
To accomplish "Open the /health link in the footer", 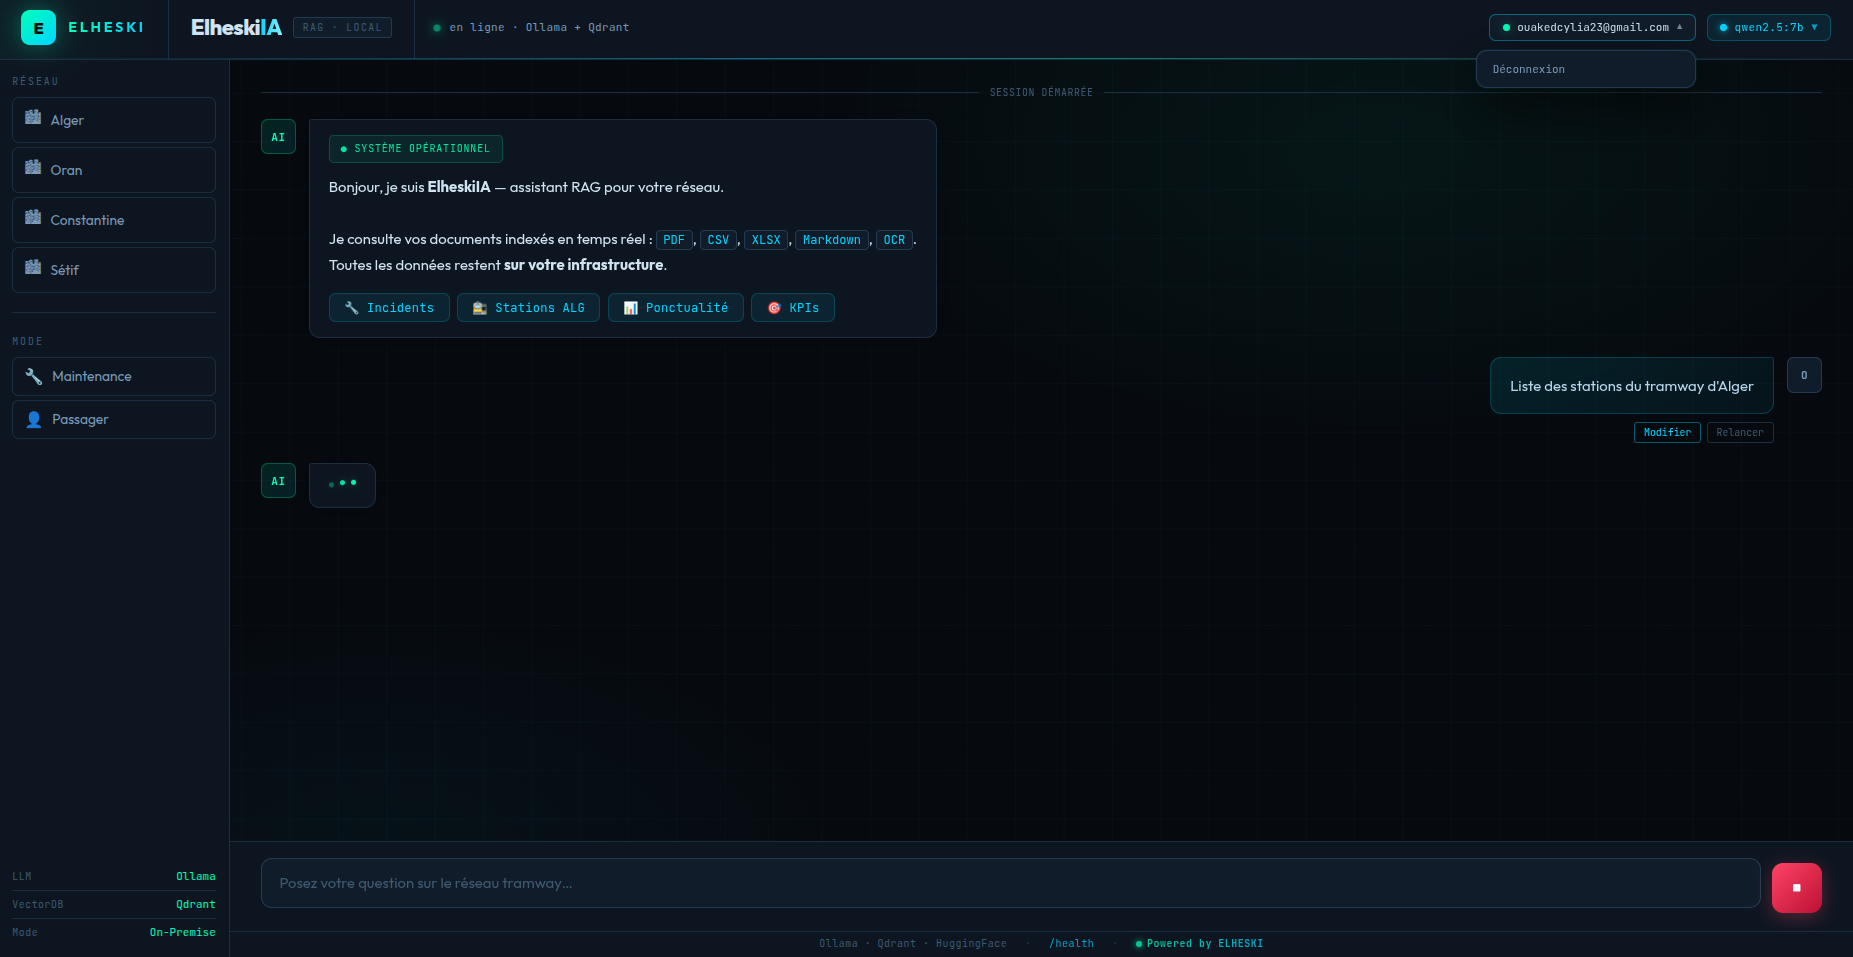I will click(x=1071, y=944).
